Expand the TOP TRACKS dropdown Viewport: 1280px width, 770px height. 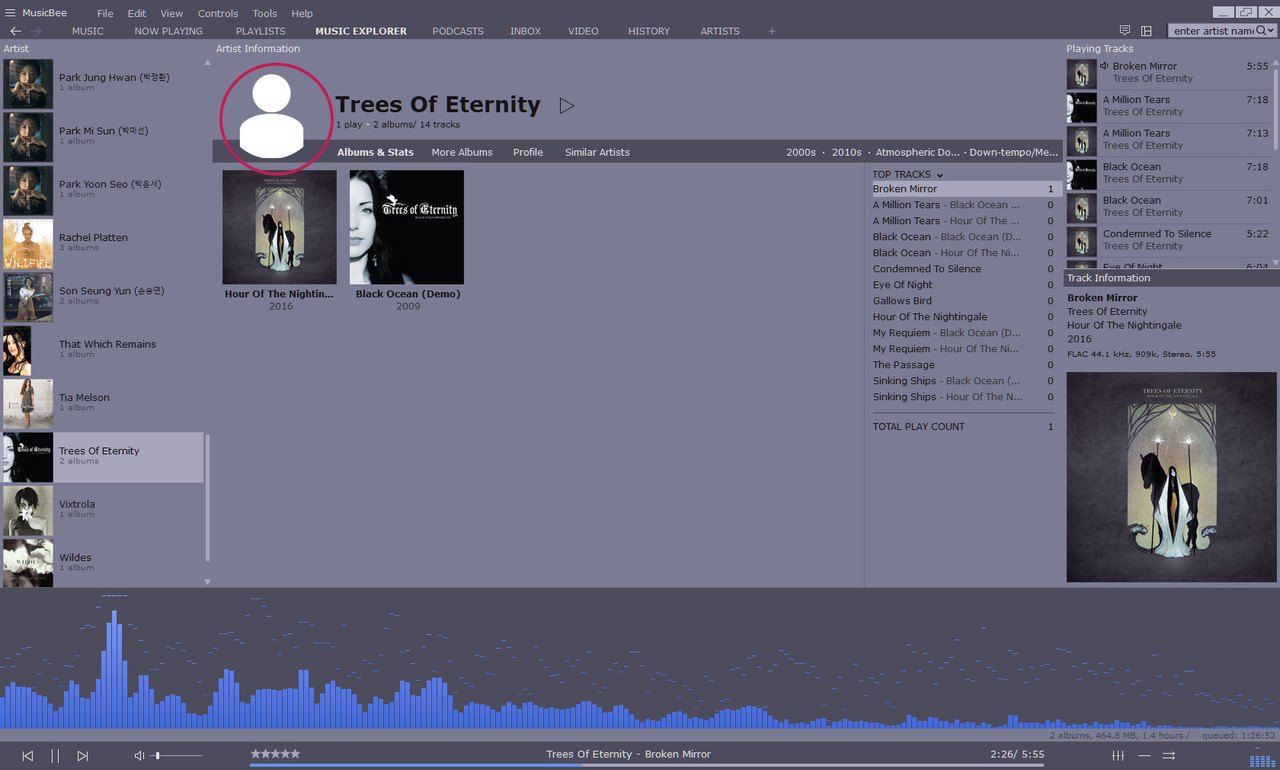[939, 175]
